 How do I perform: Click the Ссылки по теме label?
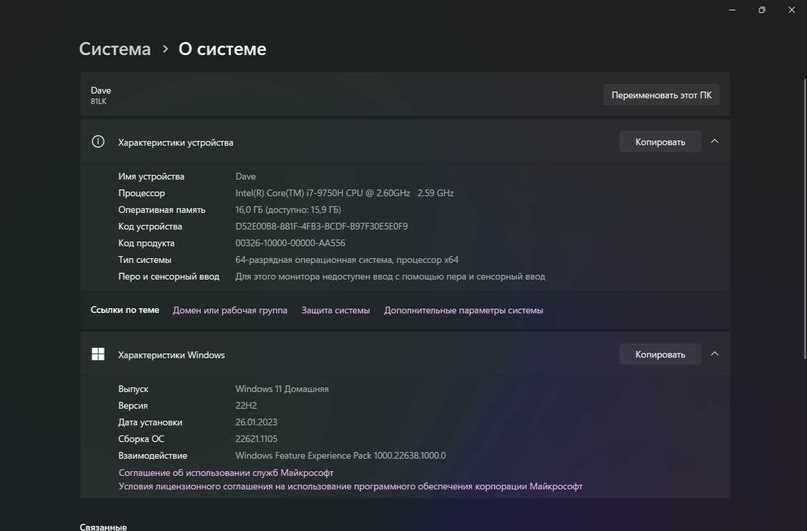point(125,310)
